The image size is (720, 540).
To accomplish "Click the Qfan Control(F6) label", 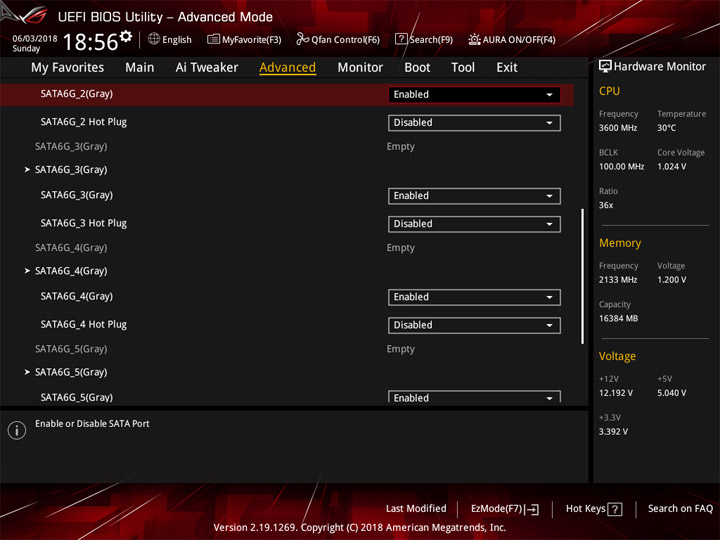I will tap(345, 39).
